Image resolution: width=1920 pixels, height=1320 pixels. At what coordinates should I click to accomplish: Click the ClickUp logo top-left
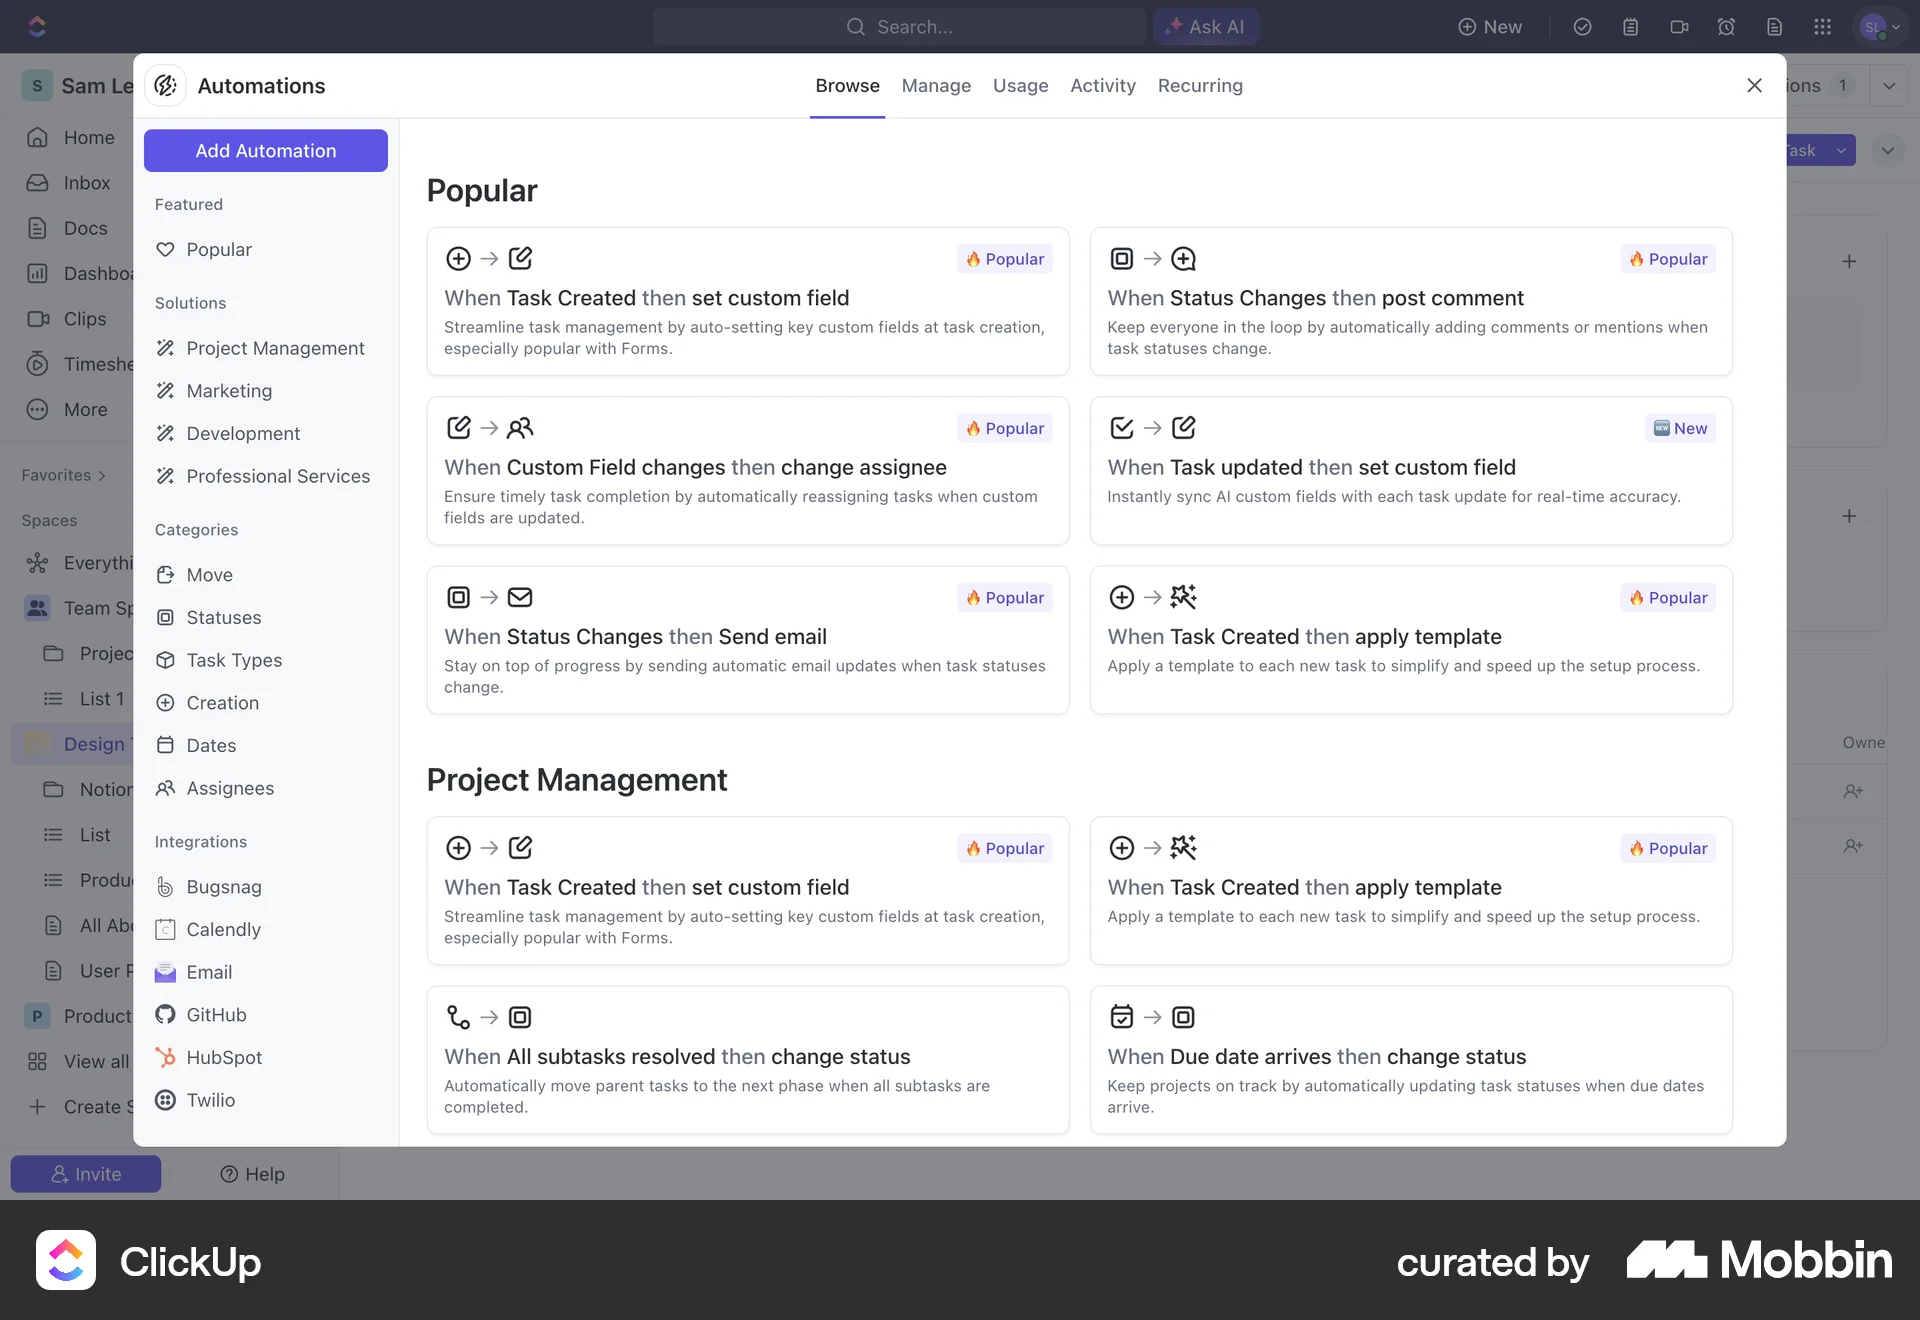[37, 27]
